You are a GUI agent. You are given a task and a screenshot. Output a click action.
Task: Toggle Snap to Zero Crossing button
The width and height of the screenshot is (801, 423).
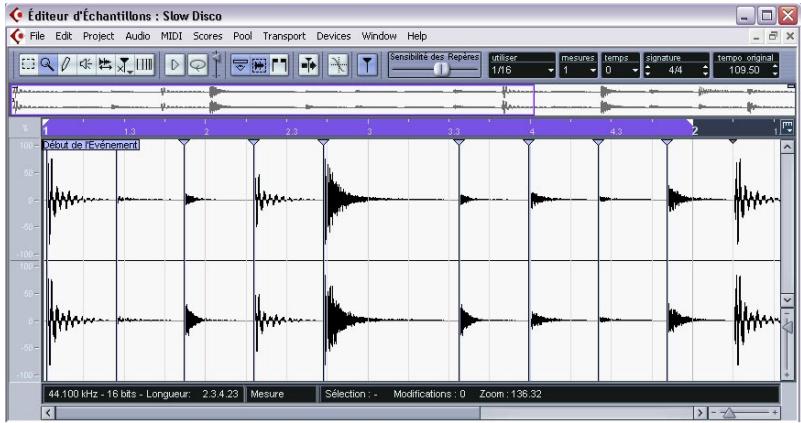pyautogui.click(x=338, y=65)
